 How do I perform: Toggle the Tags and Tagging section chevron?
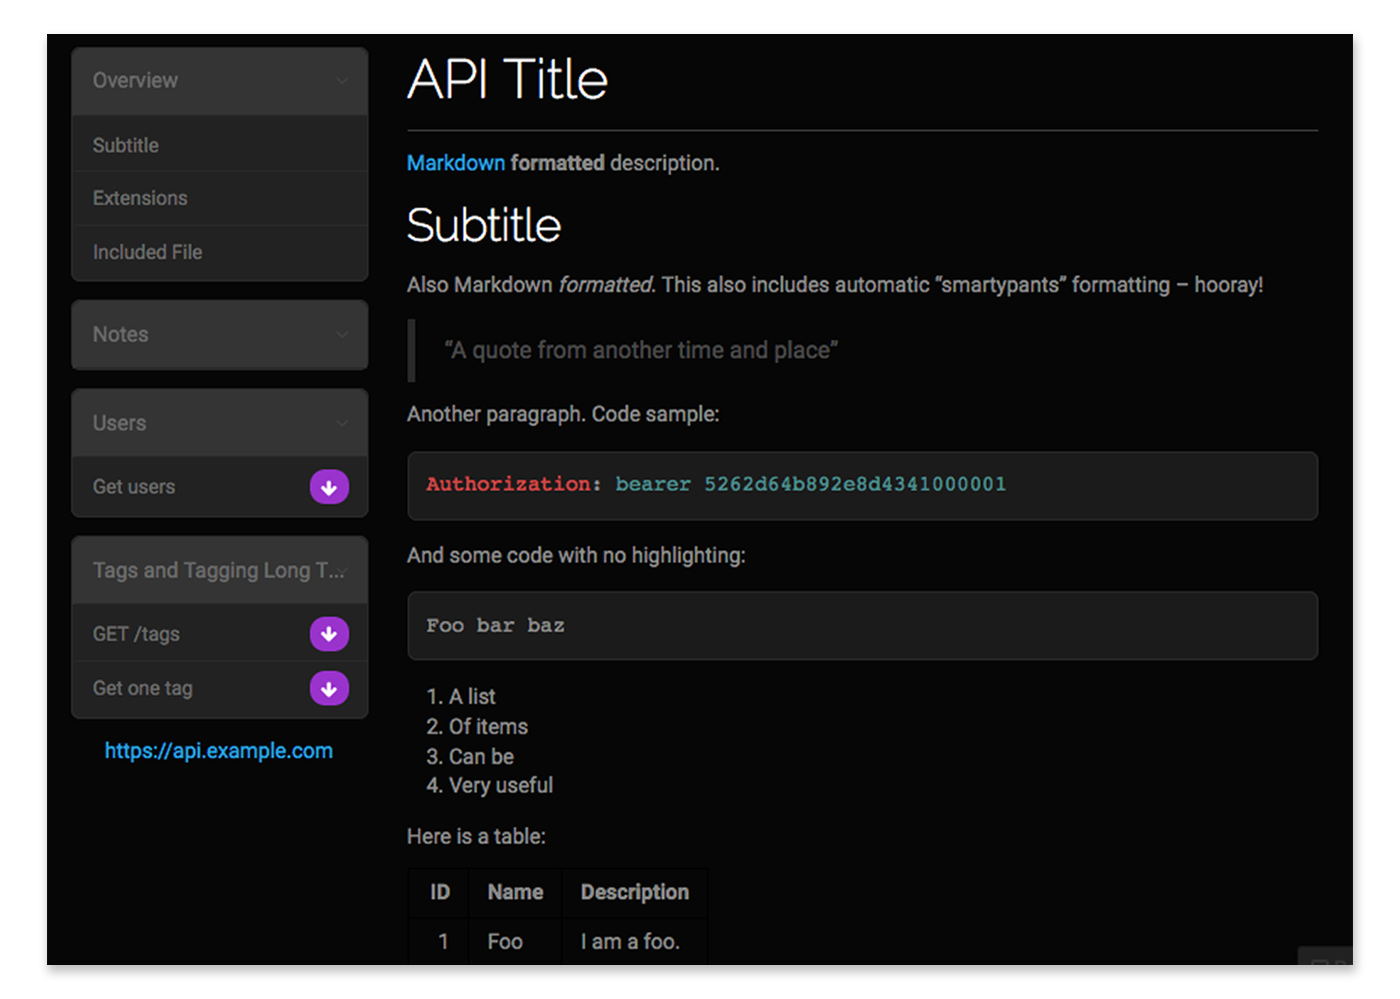click(x=342, y=571)
